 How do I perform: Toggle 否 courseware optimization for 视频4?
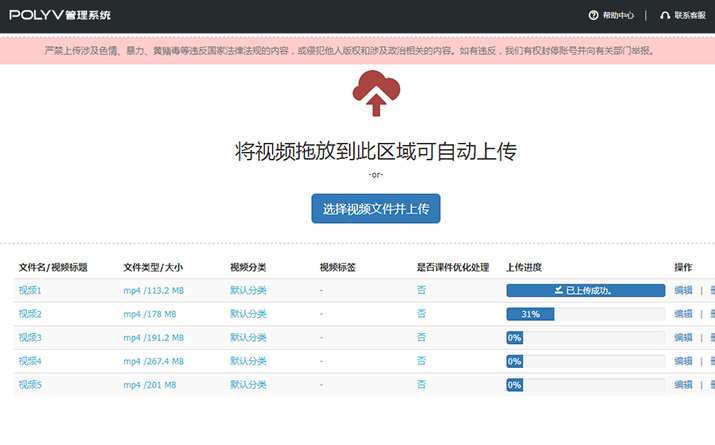click(421, 361)
